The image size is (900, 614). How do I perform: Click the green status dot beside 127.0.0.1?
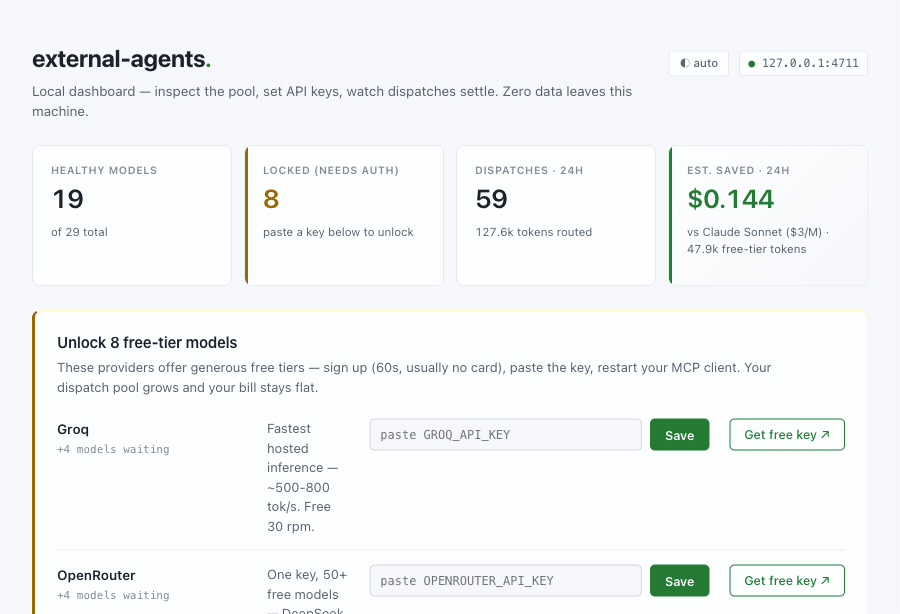click(751, 64)
